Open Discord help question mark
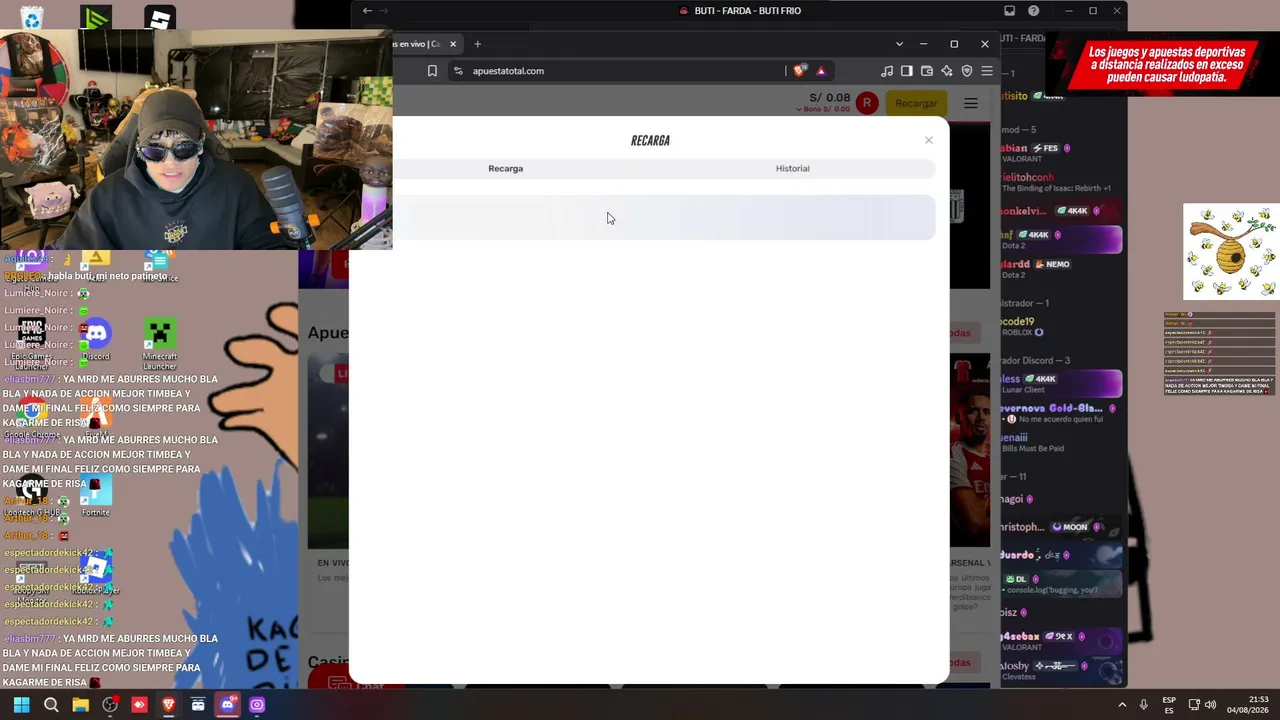This screenshot has height=720, width=1280. (1034, 11)
